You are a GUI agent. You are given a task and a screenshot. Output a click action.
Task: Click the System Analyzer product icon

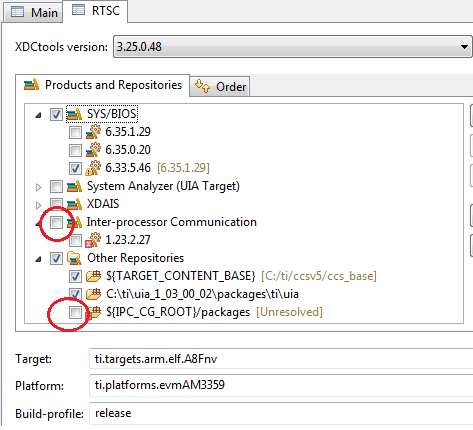coord(74,186)
